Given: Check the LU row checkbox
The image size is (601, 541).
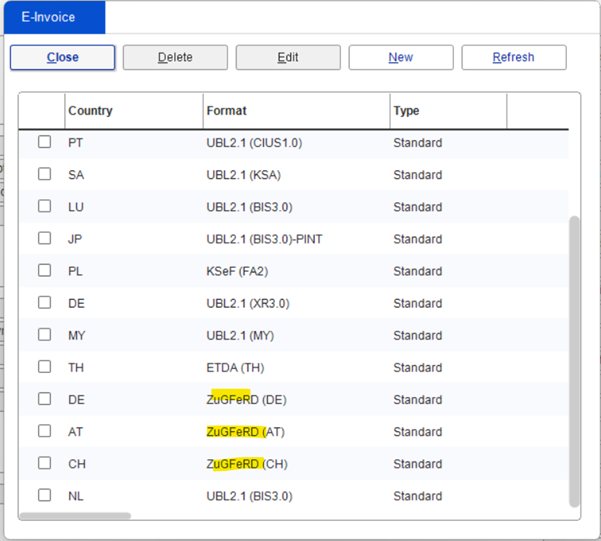Looking at the screenshot, I should click(44, 206).
